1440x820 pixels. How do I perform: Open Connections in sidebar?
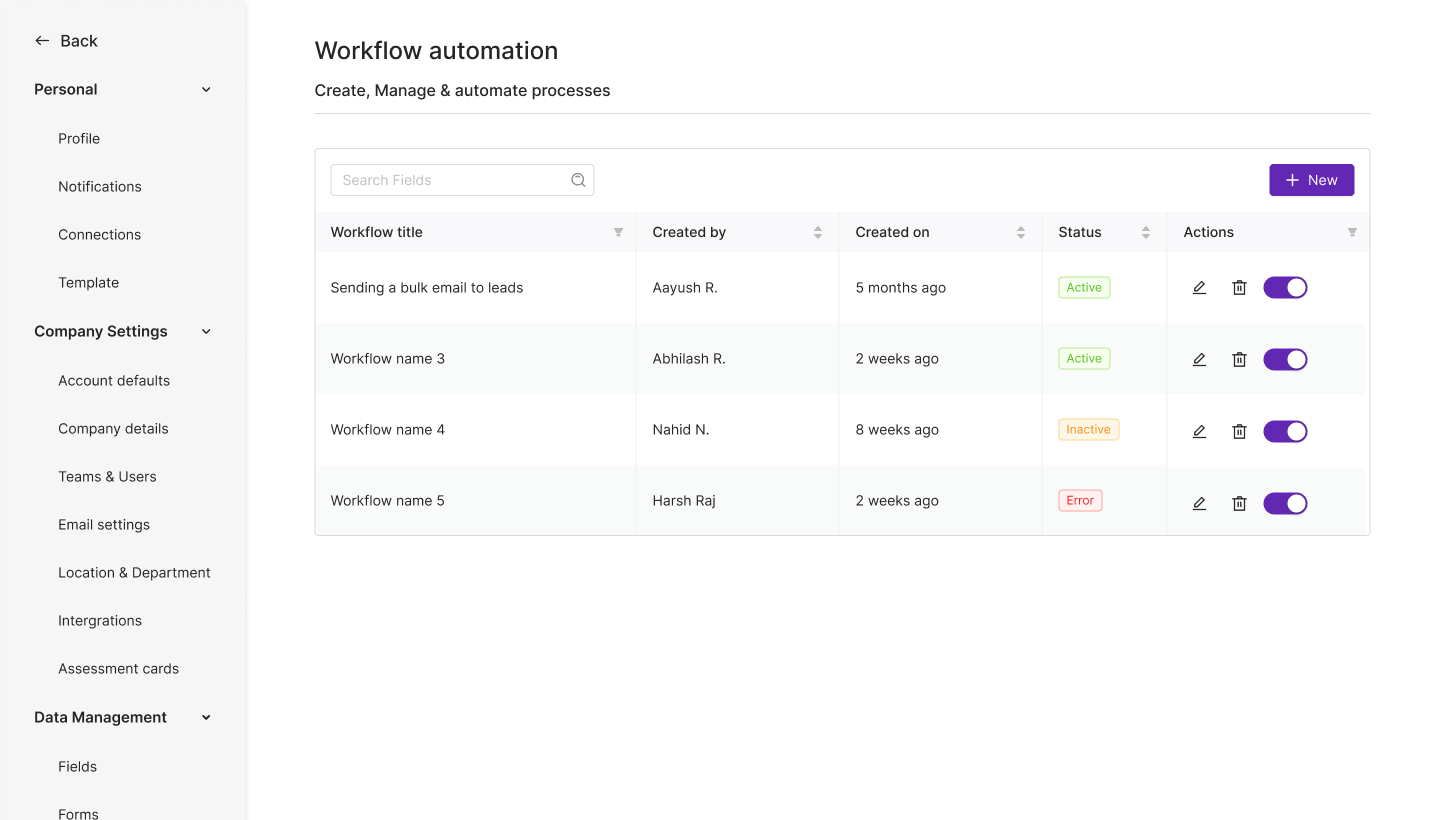100,234
